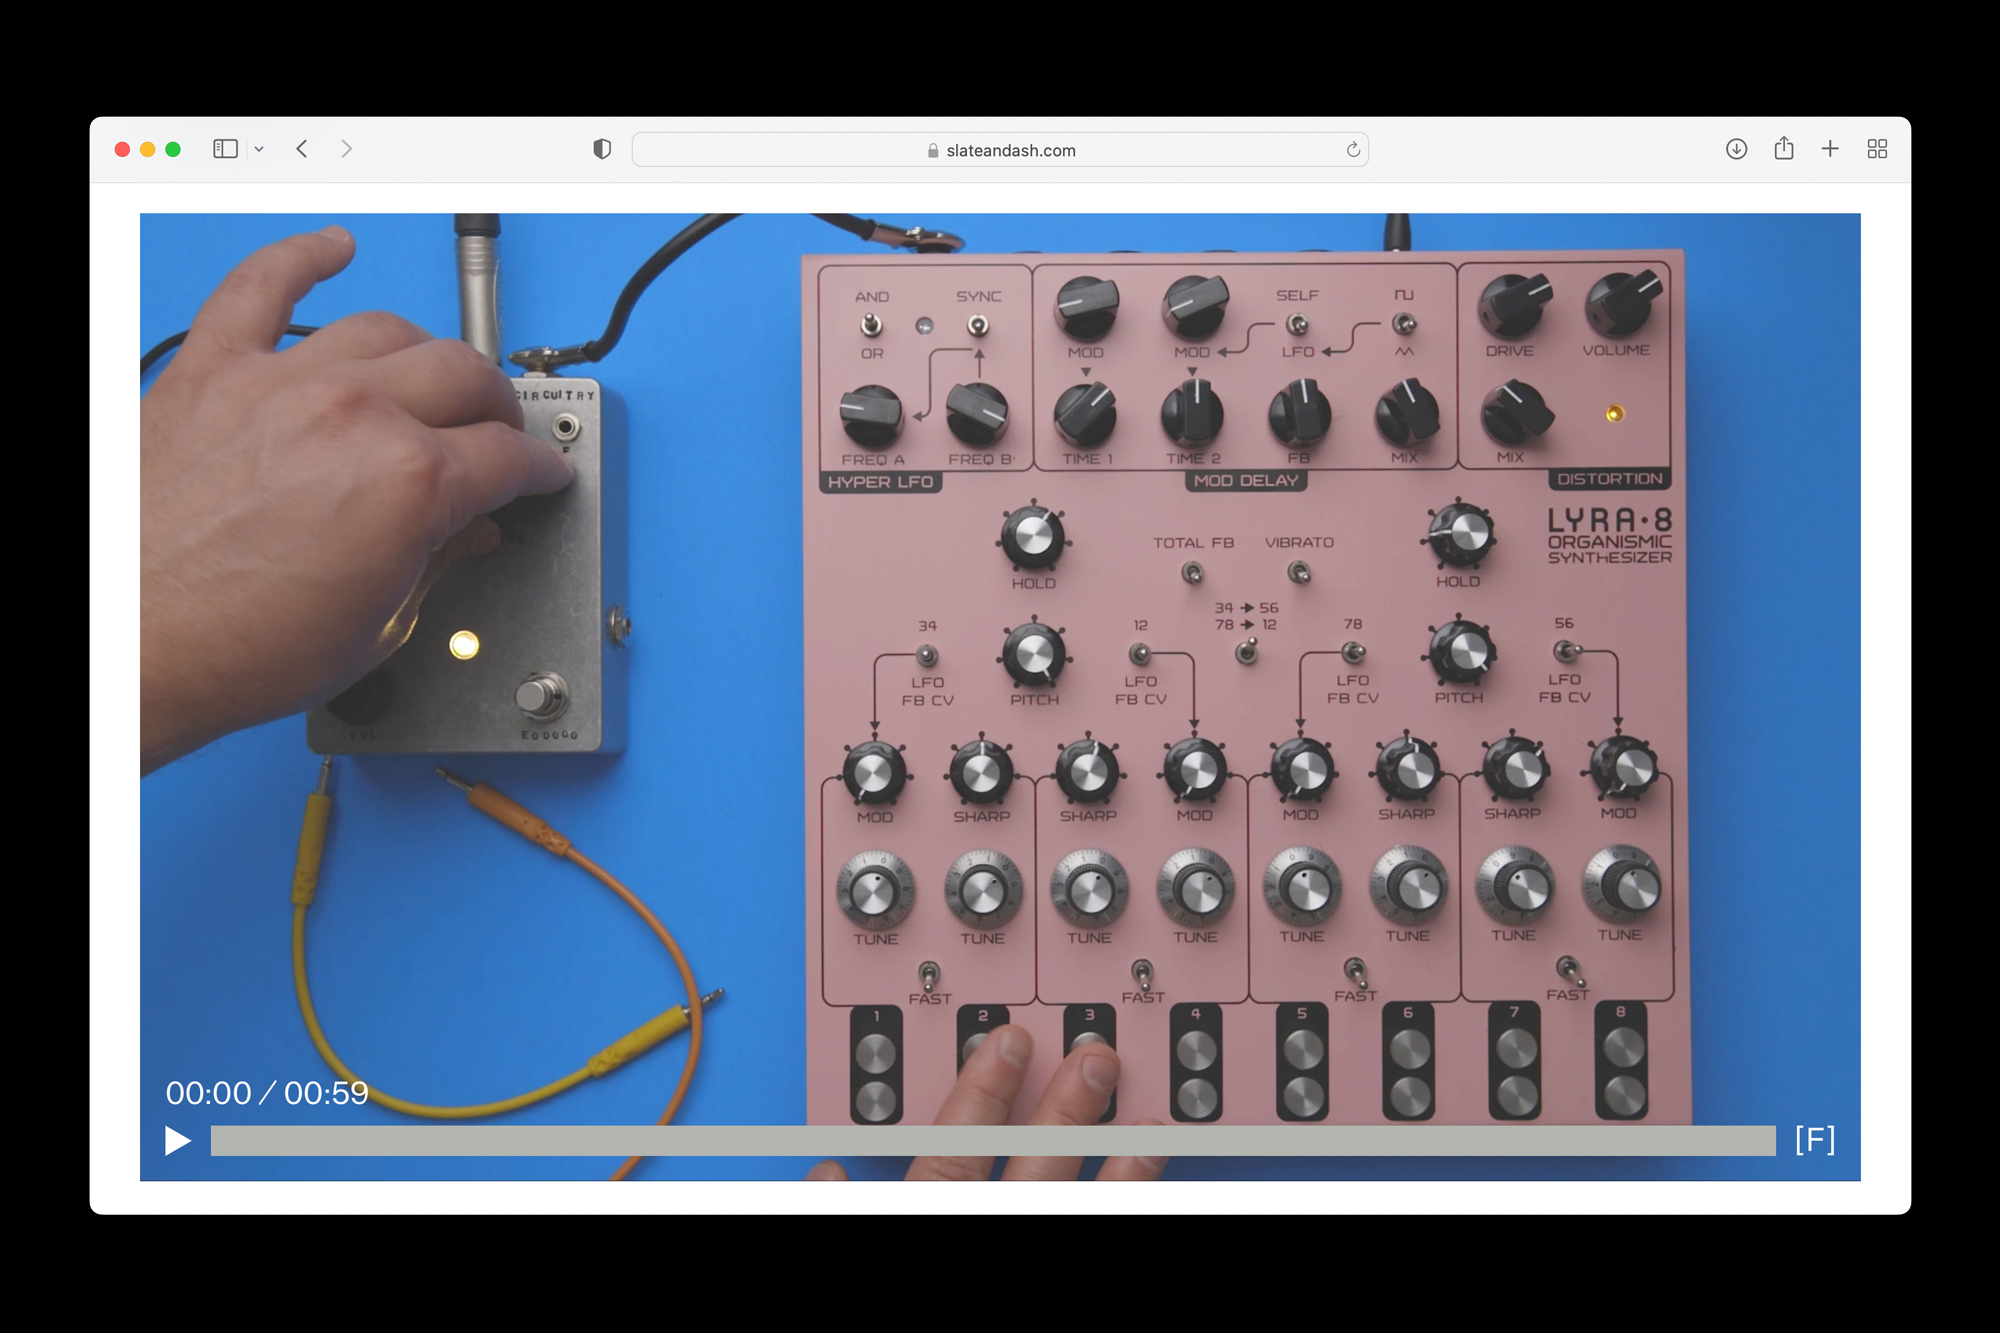Screen dimensions: 2000x1333
Task: Open a new tab
Action: [x=1830, y=149]
